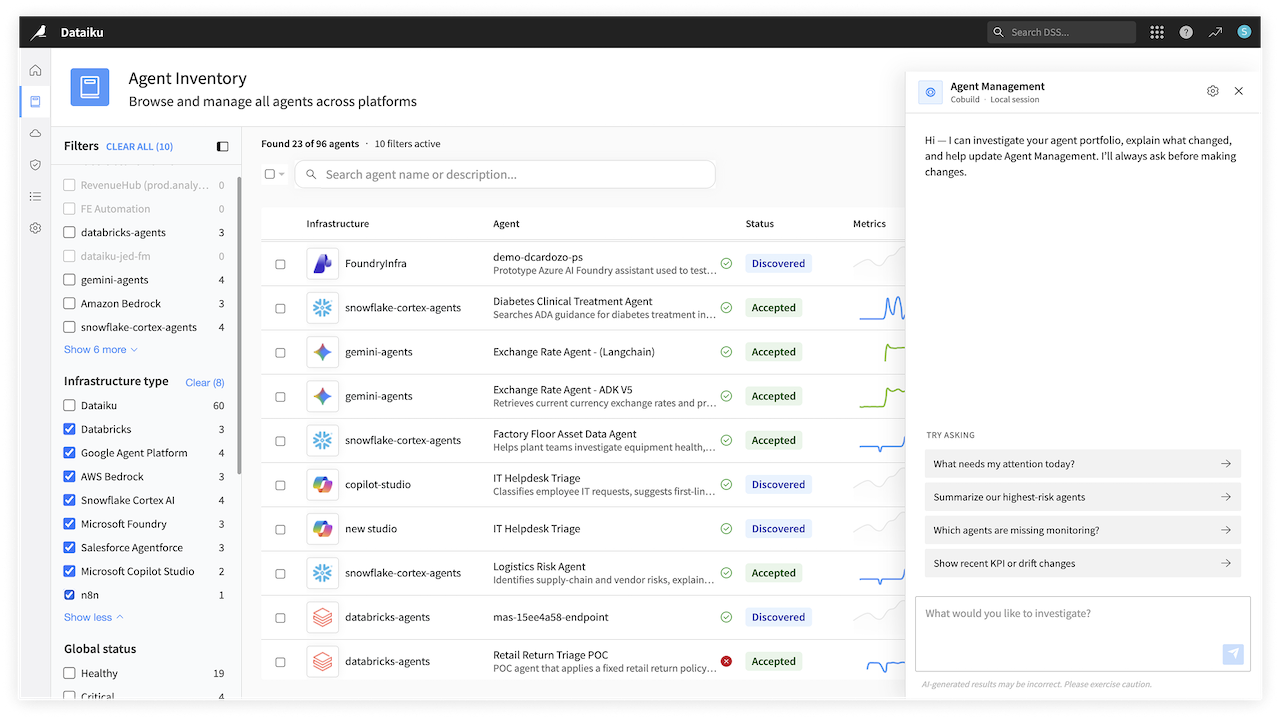Viewport: 1280px width, 720px height.
Task: Clear all 10 active filters
Action: click(139, 147)
